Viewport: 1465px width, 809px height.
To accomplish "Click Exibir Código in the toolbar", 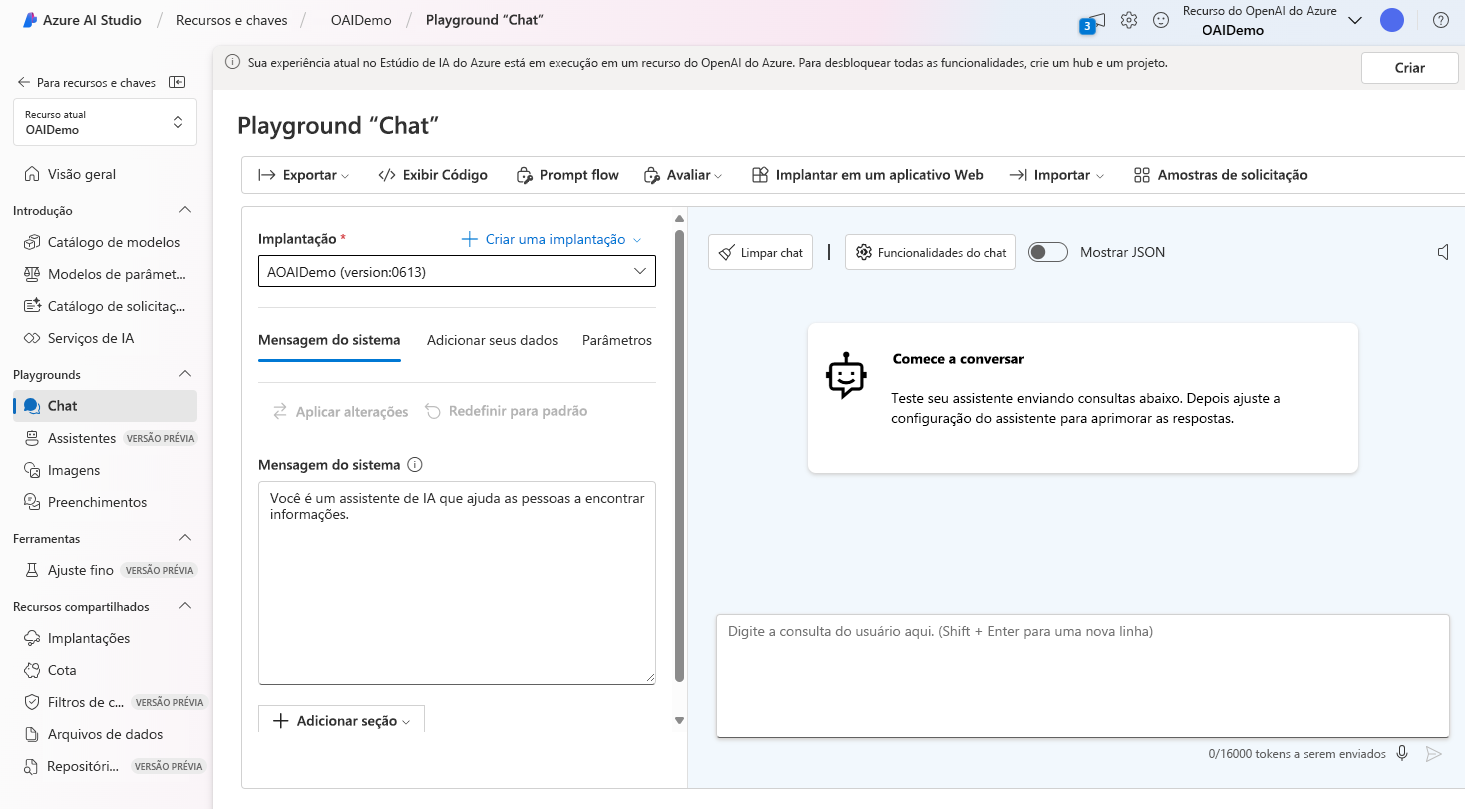I will [433, 175].
